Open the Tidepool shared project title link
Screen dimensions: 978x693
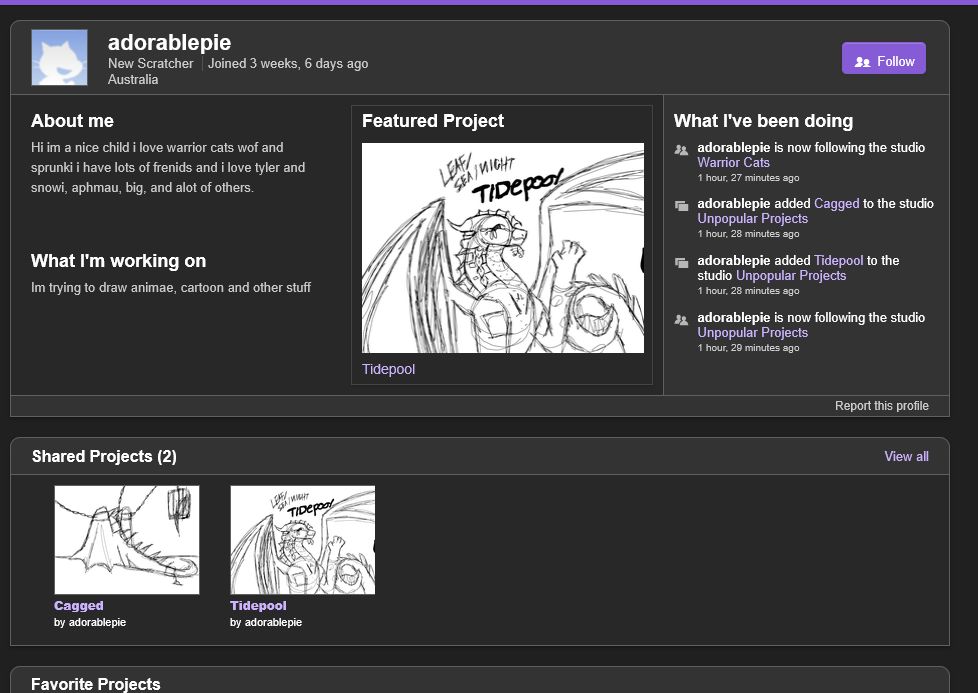coord(258,606)
